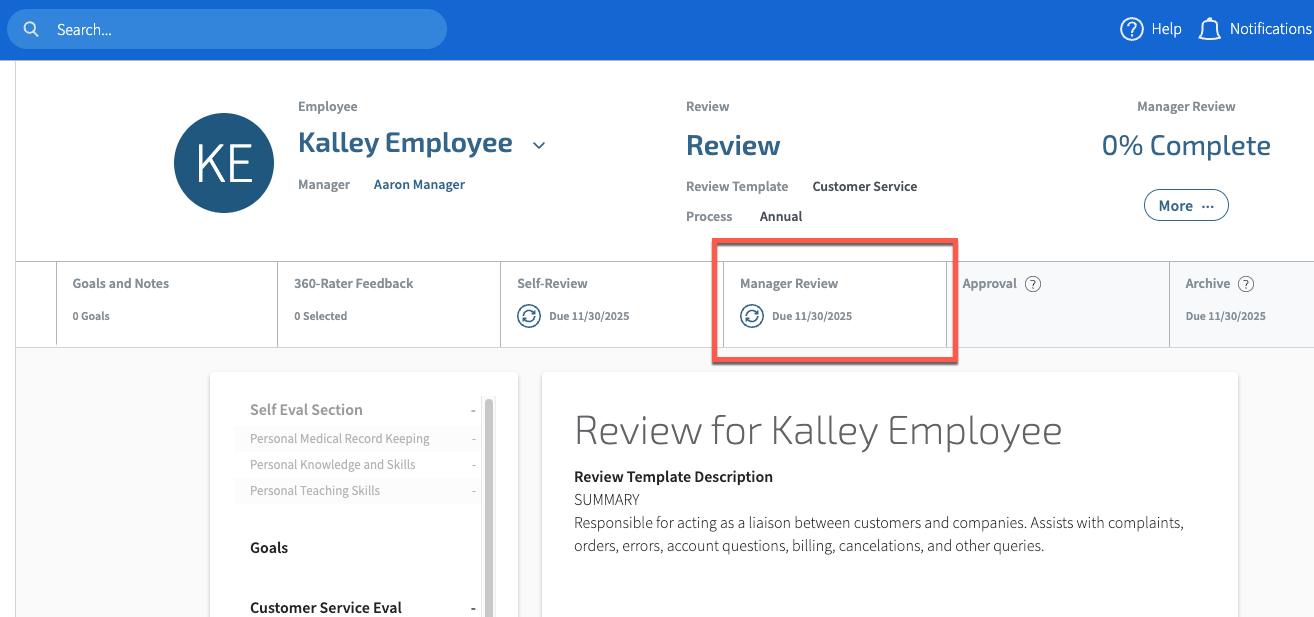The image size is (1314, 617).
Task: Click the SUMMARY text line
Action: 607,500
